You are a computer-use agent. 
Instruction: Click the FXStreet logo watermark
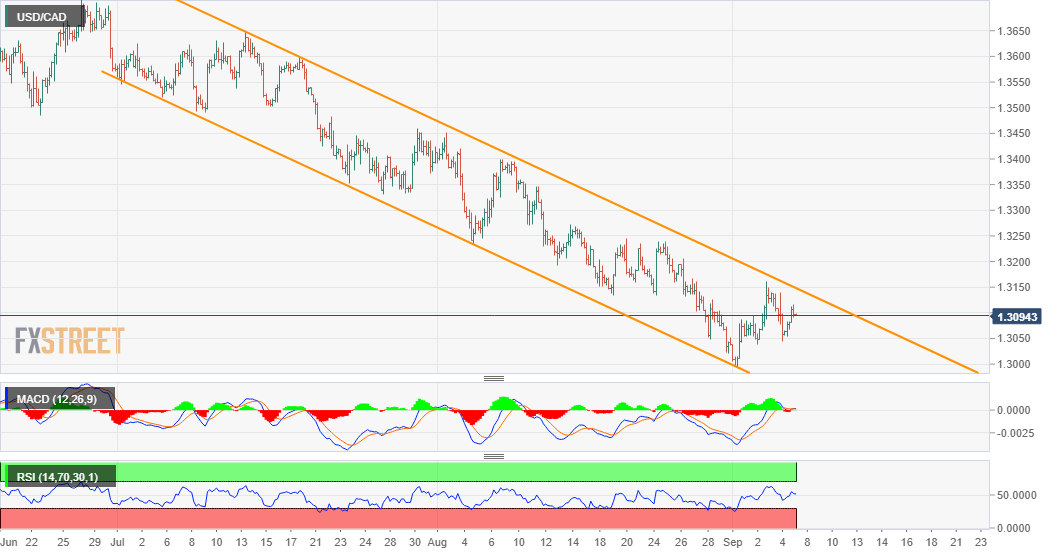(x=70, y=341)
